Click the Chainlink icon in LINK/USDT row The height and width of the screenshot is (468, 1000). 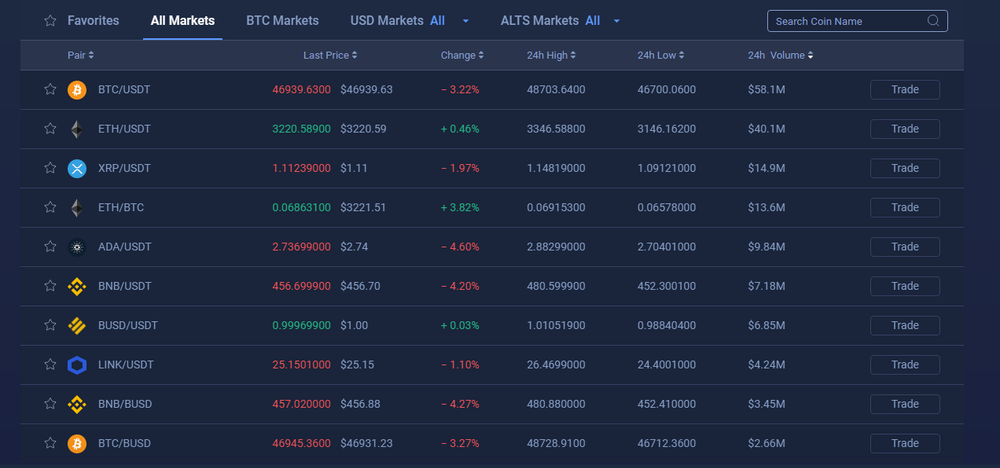(77, 365)
